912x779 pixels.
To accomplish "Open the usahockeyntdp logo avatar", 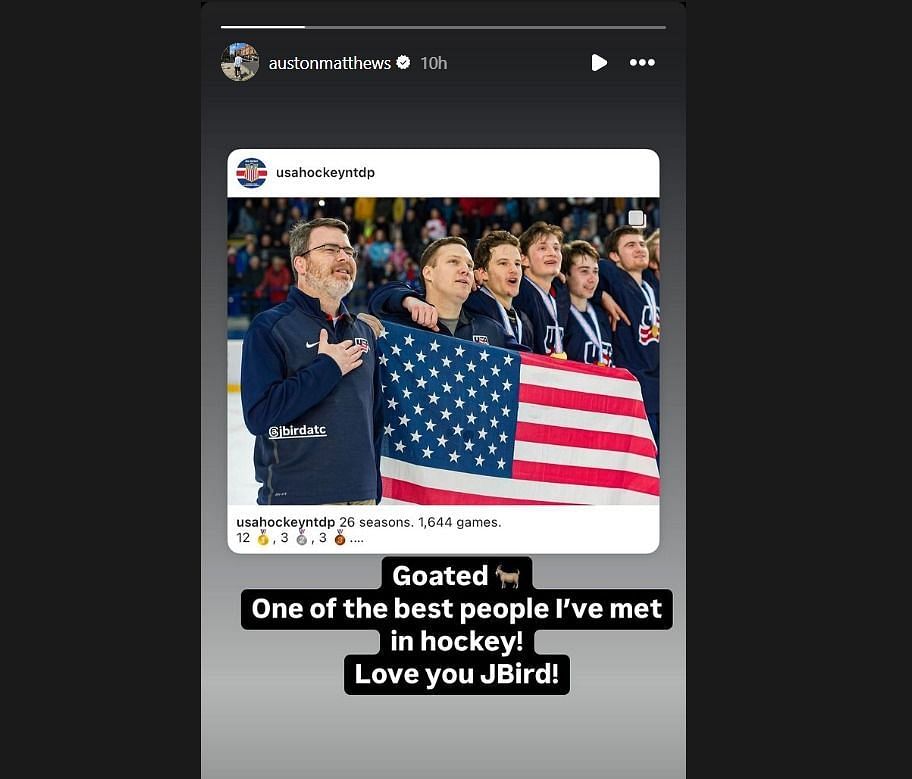I will pyautogui.click(x=251, y=173).
